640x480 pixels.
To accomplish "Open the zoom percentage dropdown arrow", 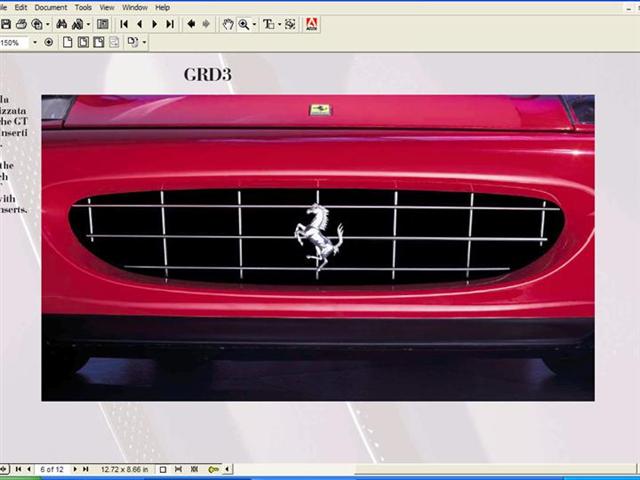I will pos(35,42).
